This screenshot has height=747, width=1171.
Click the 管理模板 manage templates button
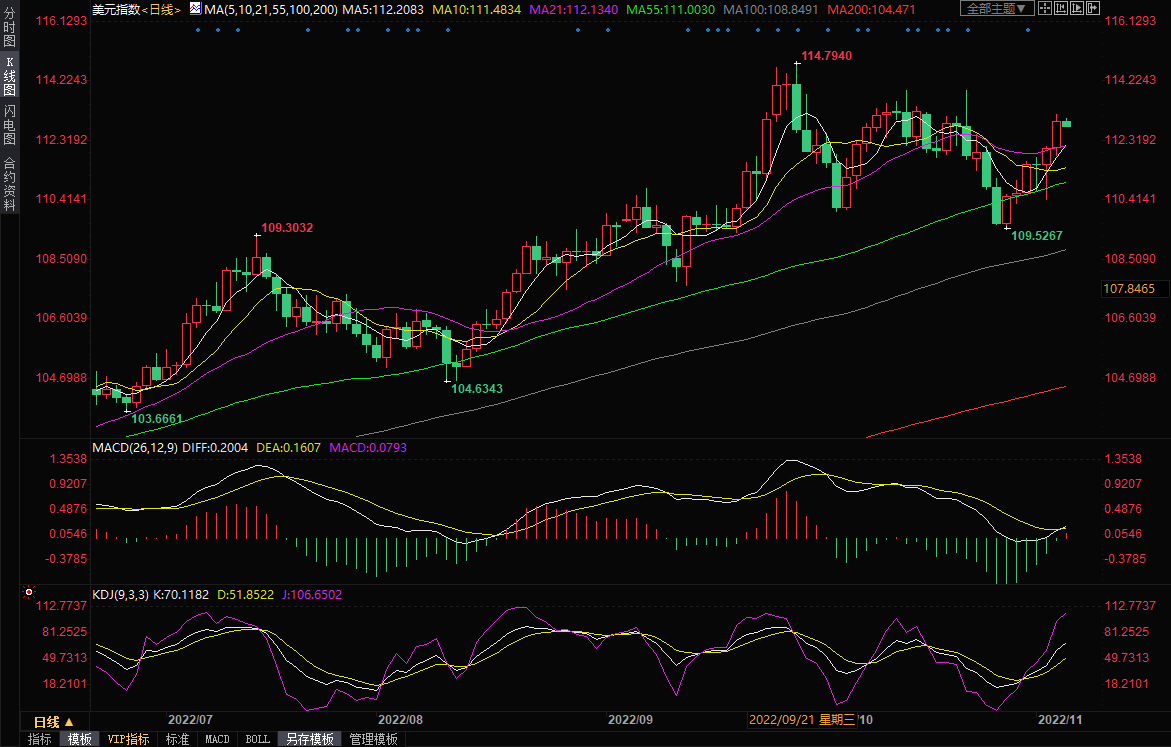373,739
